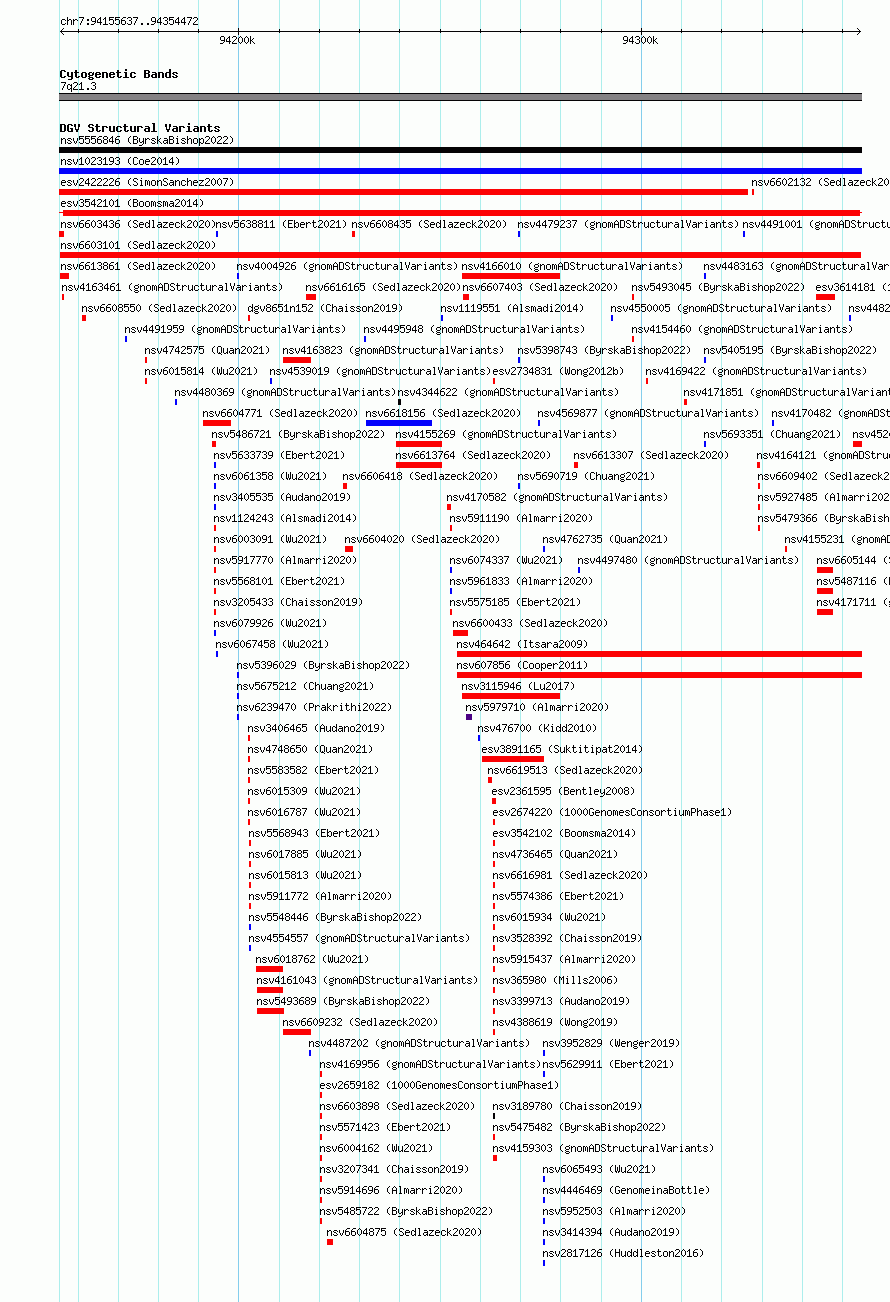Screen dimensions: 890x1302
Task: Click the nsv6018762 (Wu2021) label
Action: click(312, 959)
